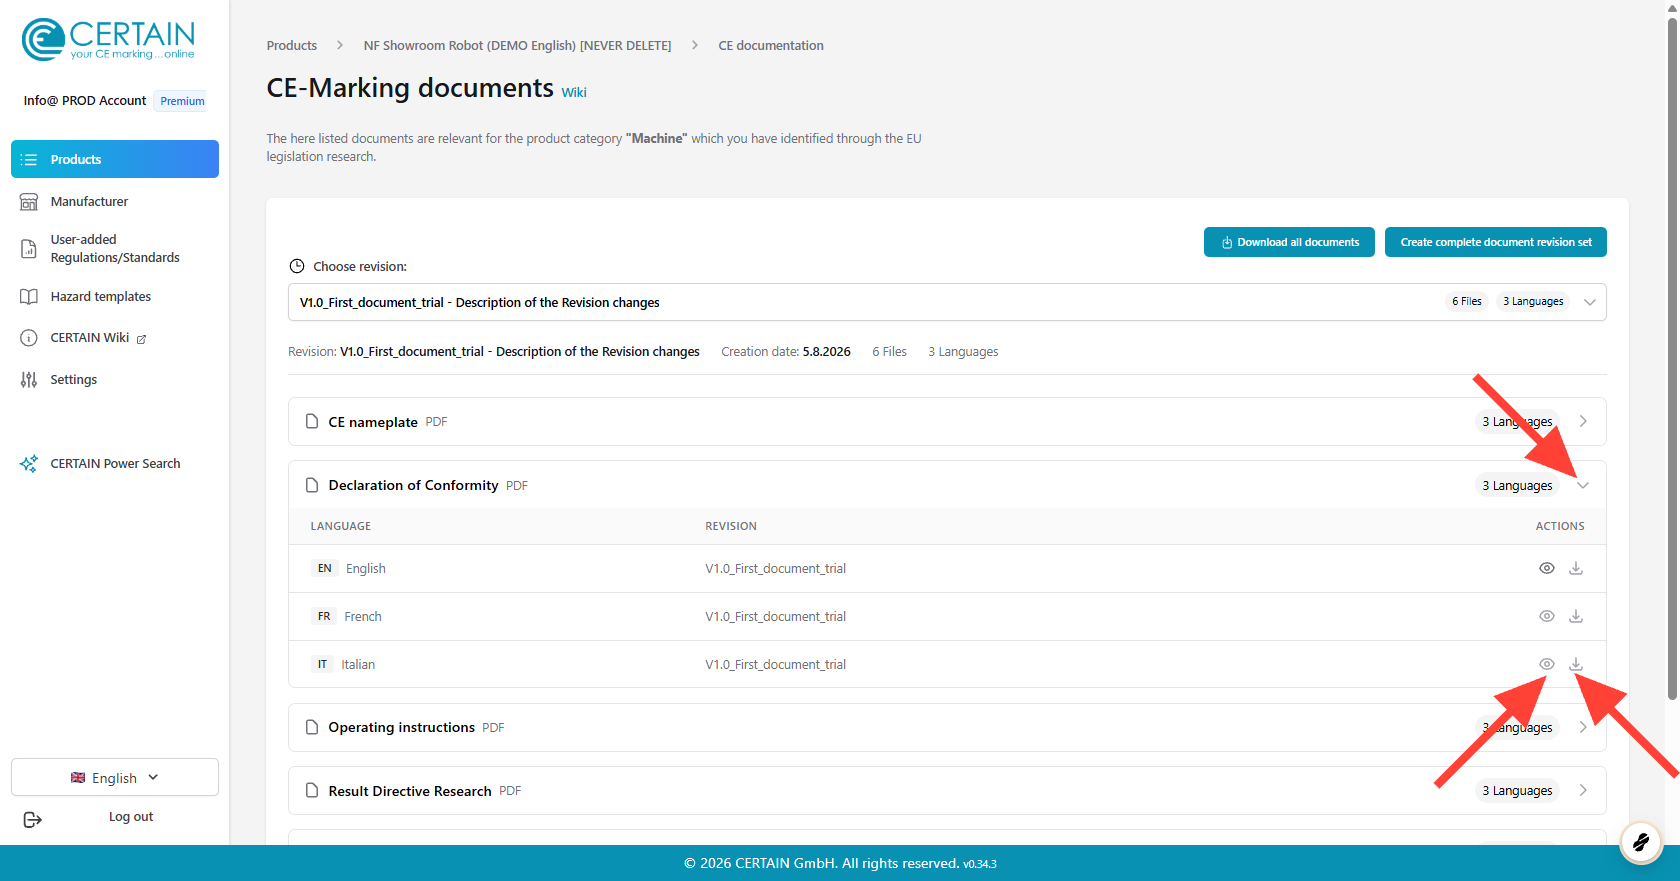Click the external link icon beside CERTAIN Wiki

tap(141, 339)
